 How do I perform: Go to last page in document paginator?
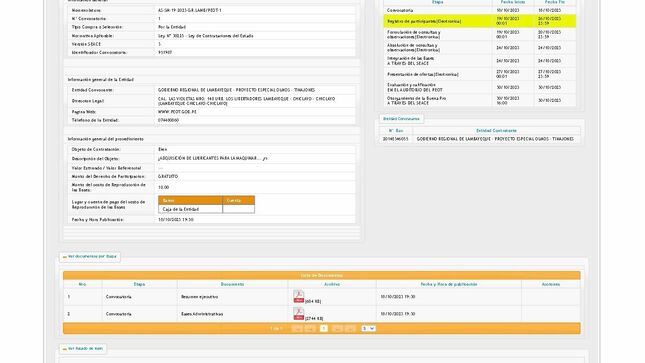pos(350,328)
